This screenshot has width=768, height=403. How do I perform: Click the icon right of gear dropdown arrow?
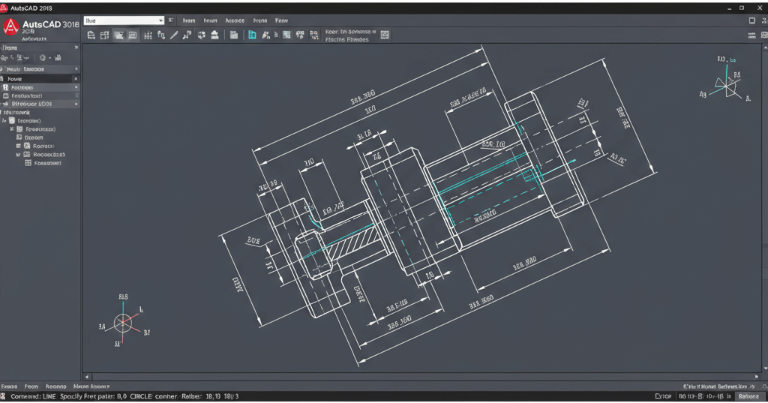[x=58, y=58]
